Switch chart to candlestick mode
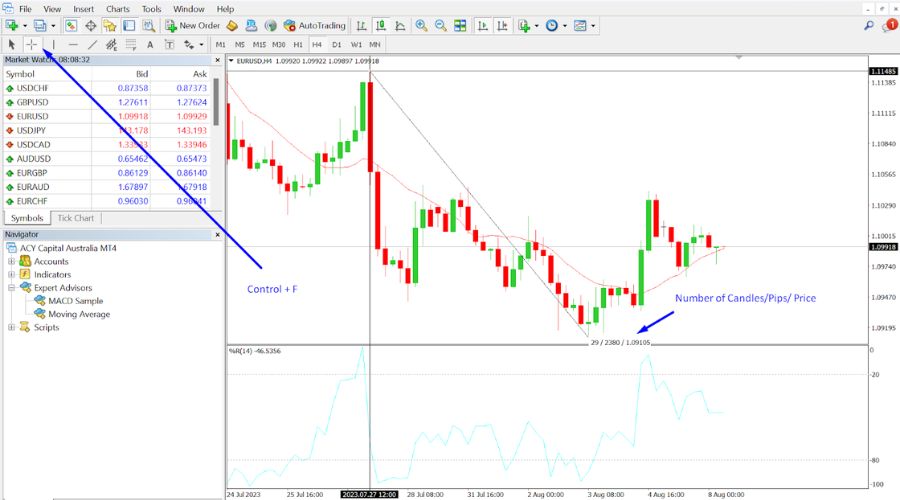The image size is (900, 500). 376,25
